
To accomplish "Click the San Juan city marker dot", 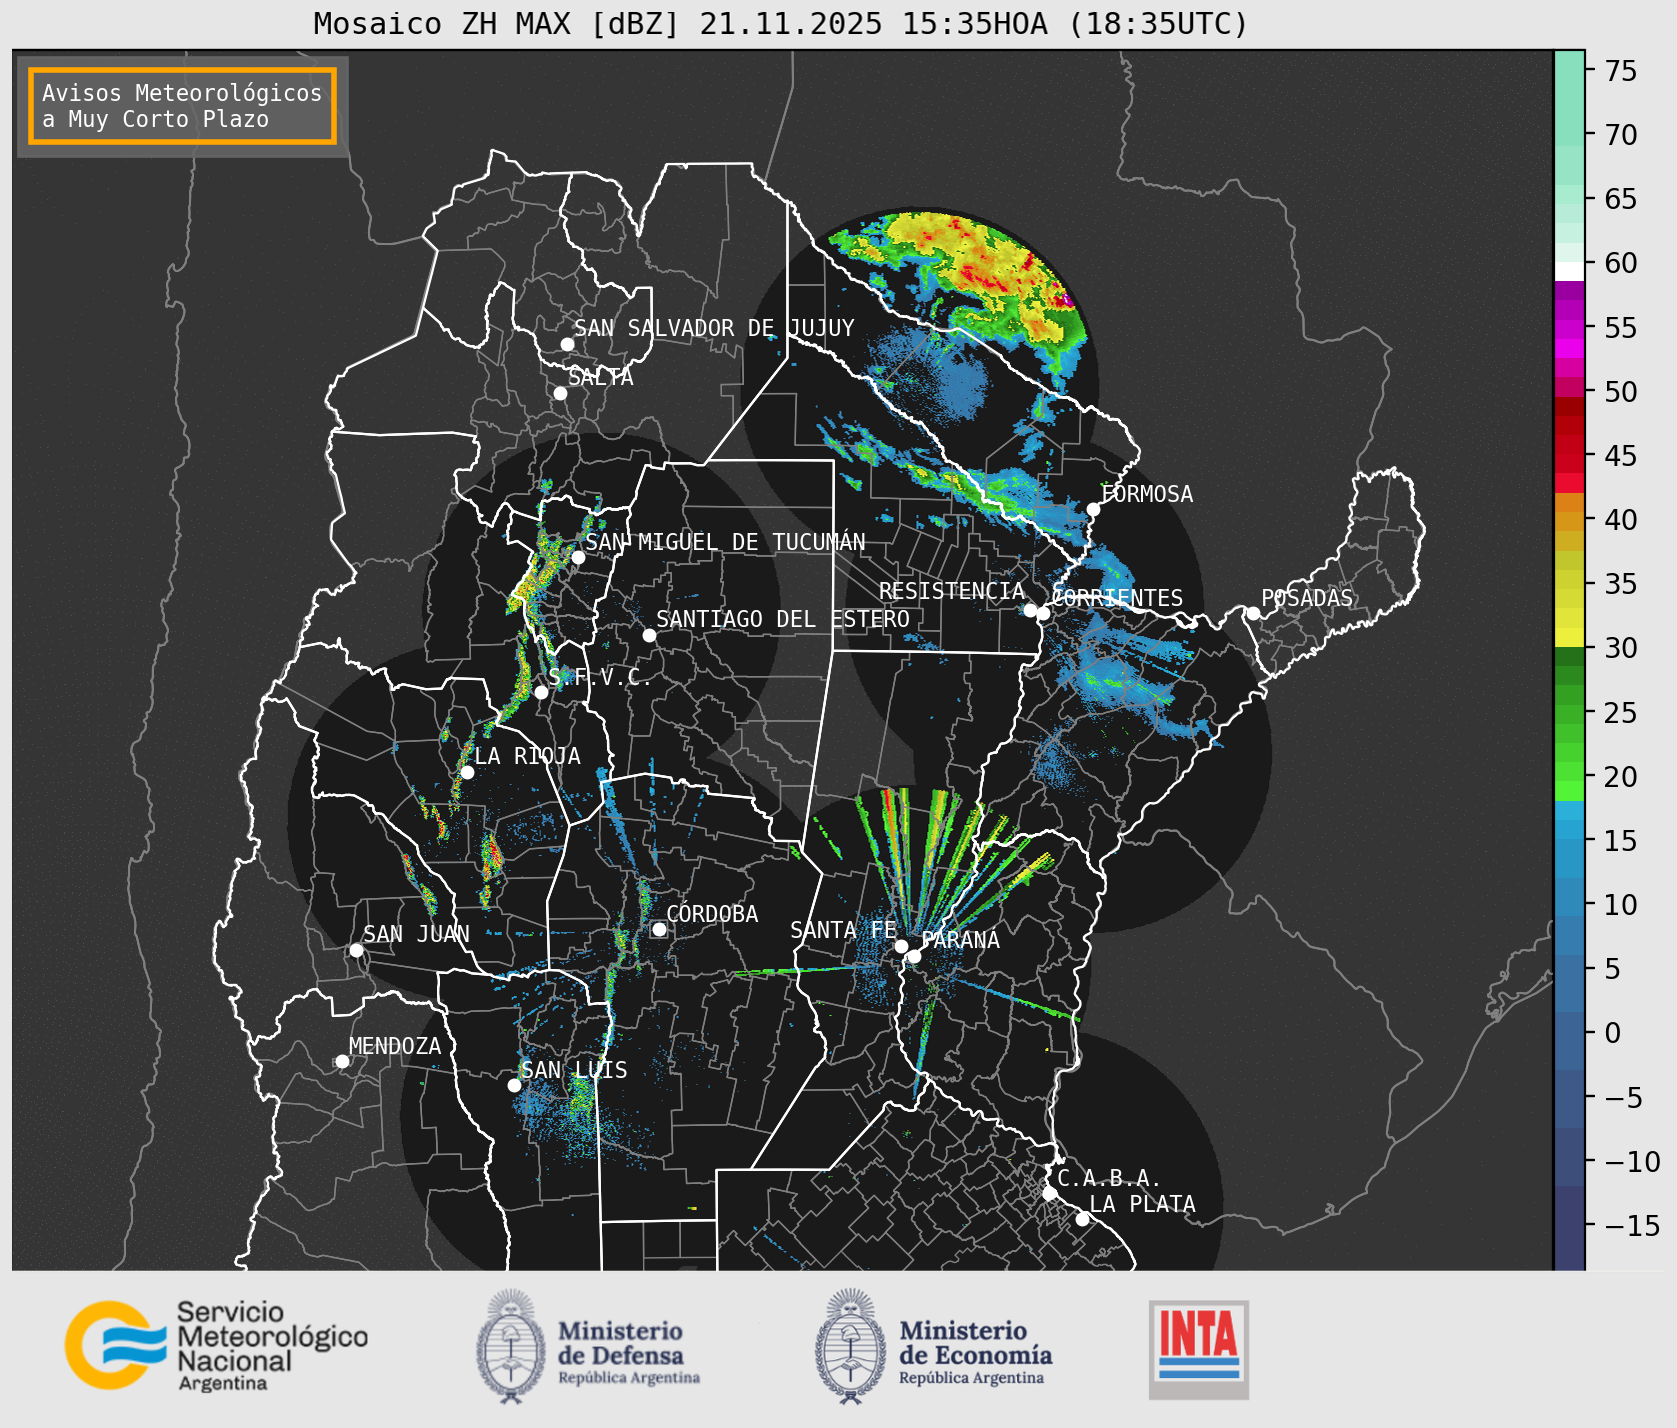I will click(356, 950).
